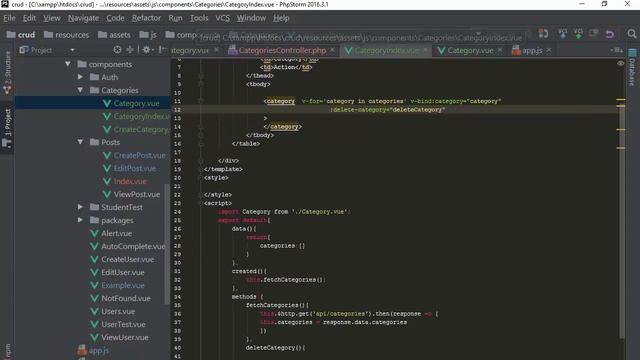The width and height of the screenshot is (640, 360).
Task: Collapse the Categories folder
Action: pos(80,90)
